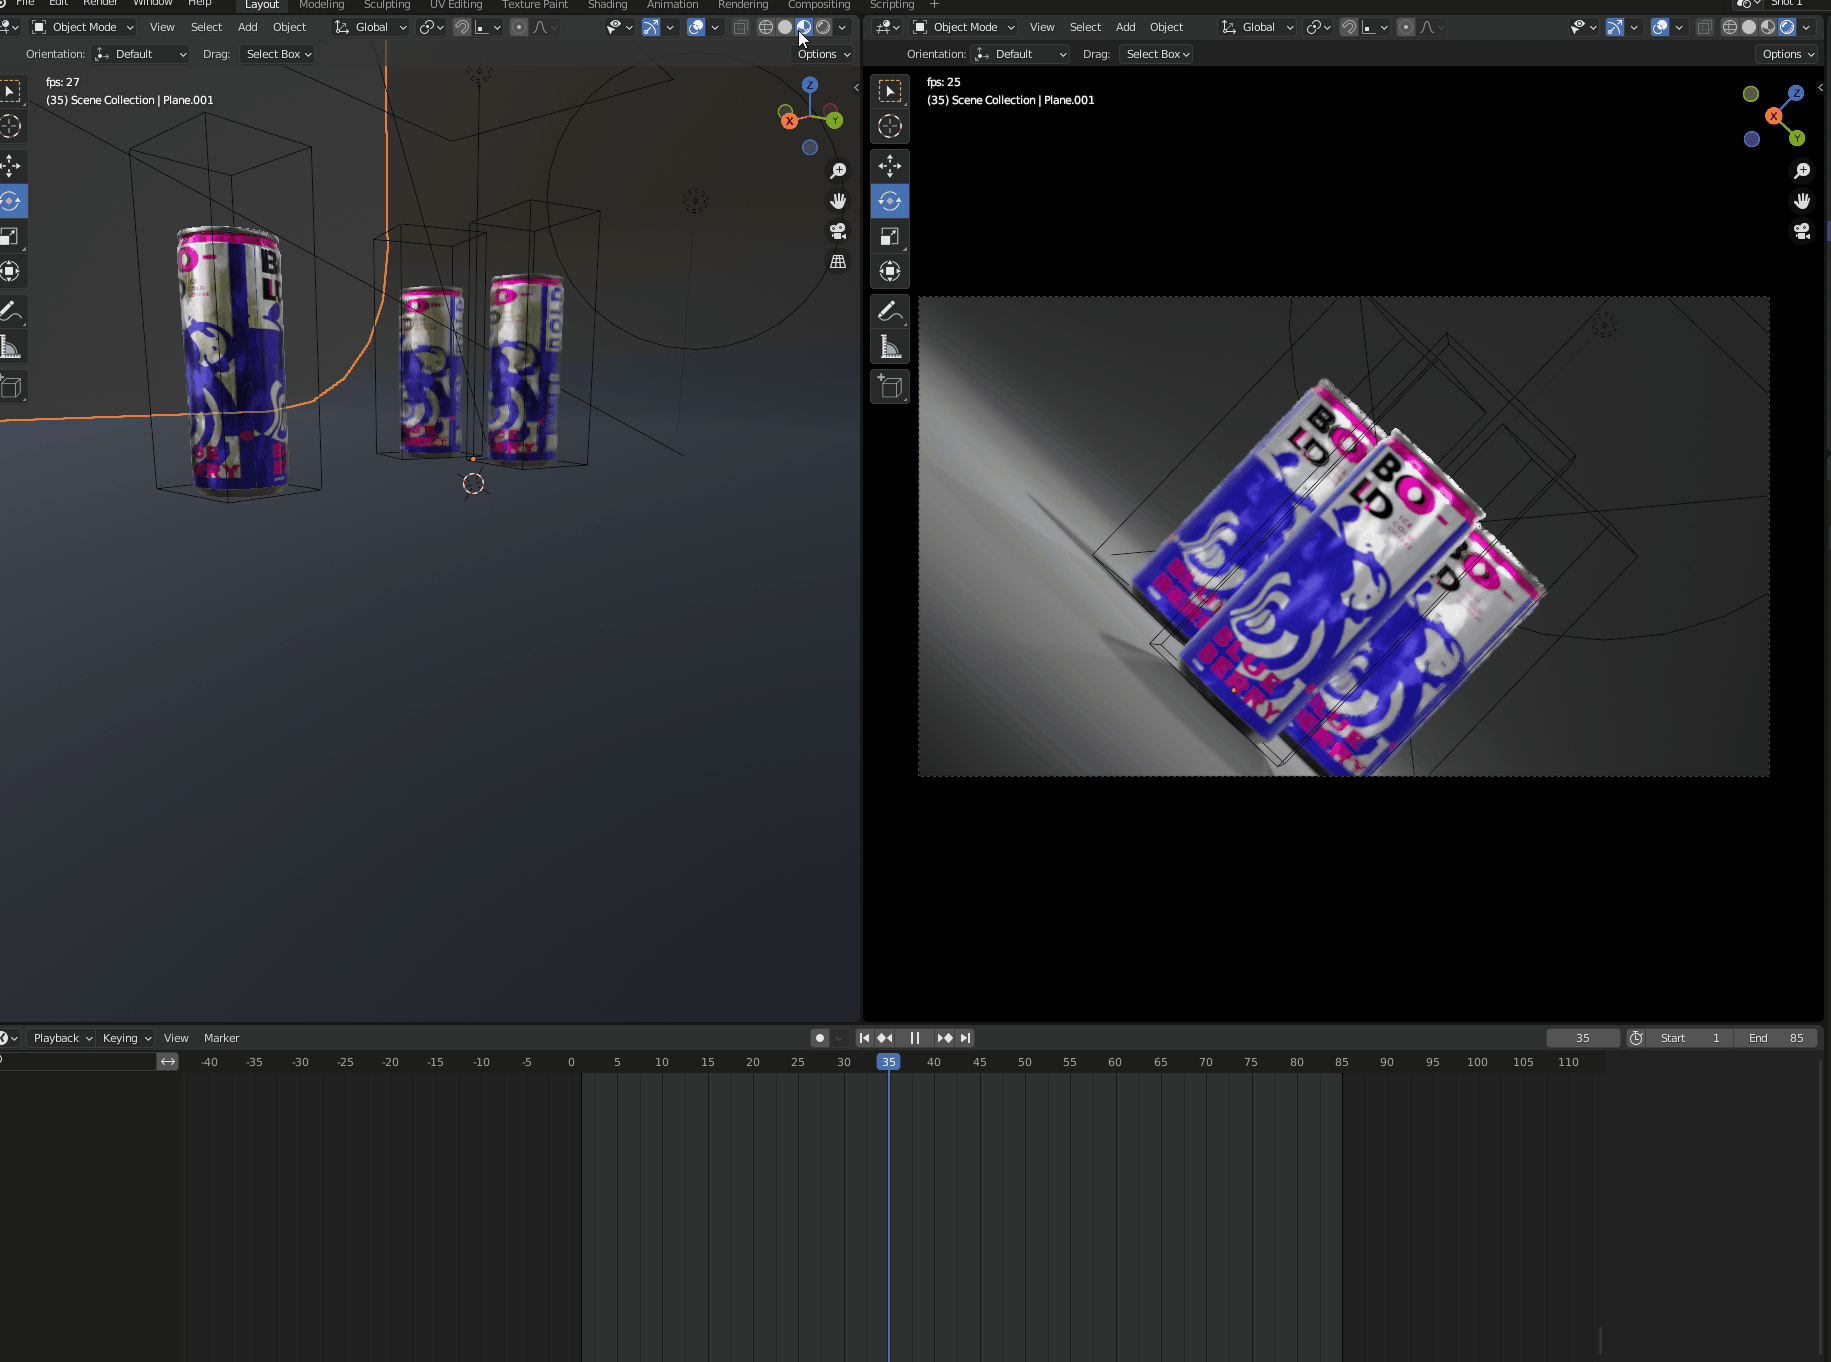The width and height of the screenshot is (1831, 1362).
Task: Toggle camera view in left viewport
Action: [838, 232]
